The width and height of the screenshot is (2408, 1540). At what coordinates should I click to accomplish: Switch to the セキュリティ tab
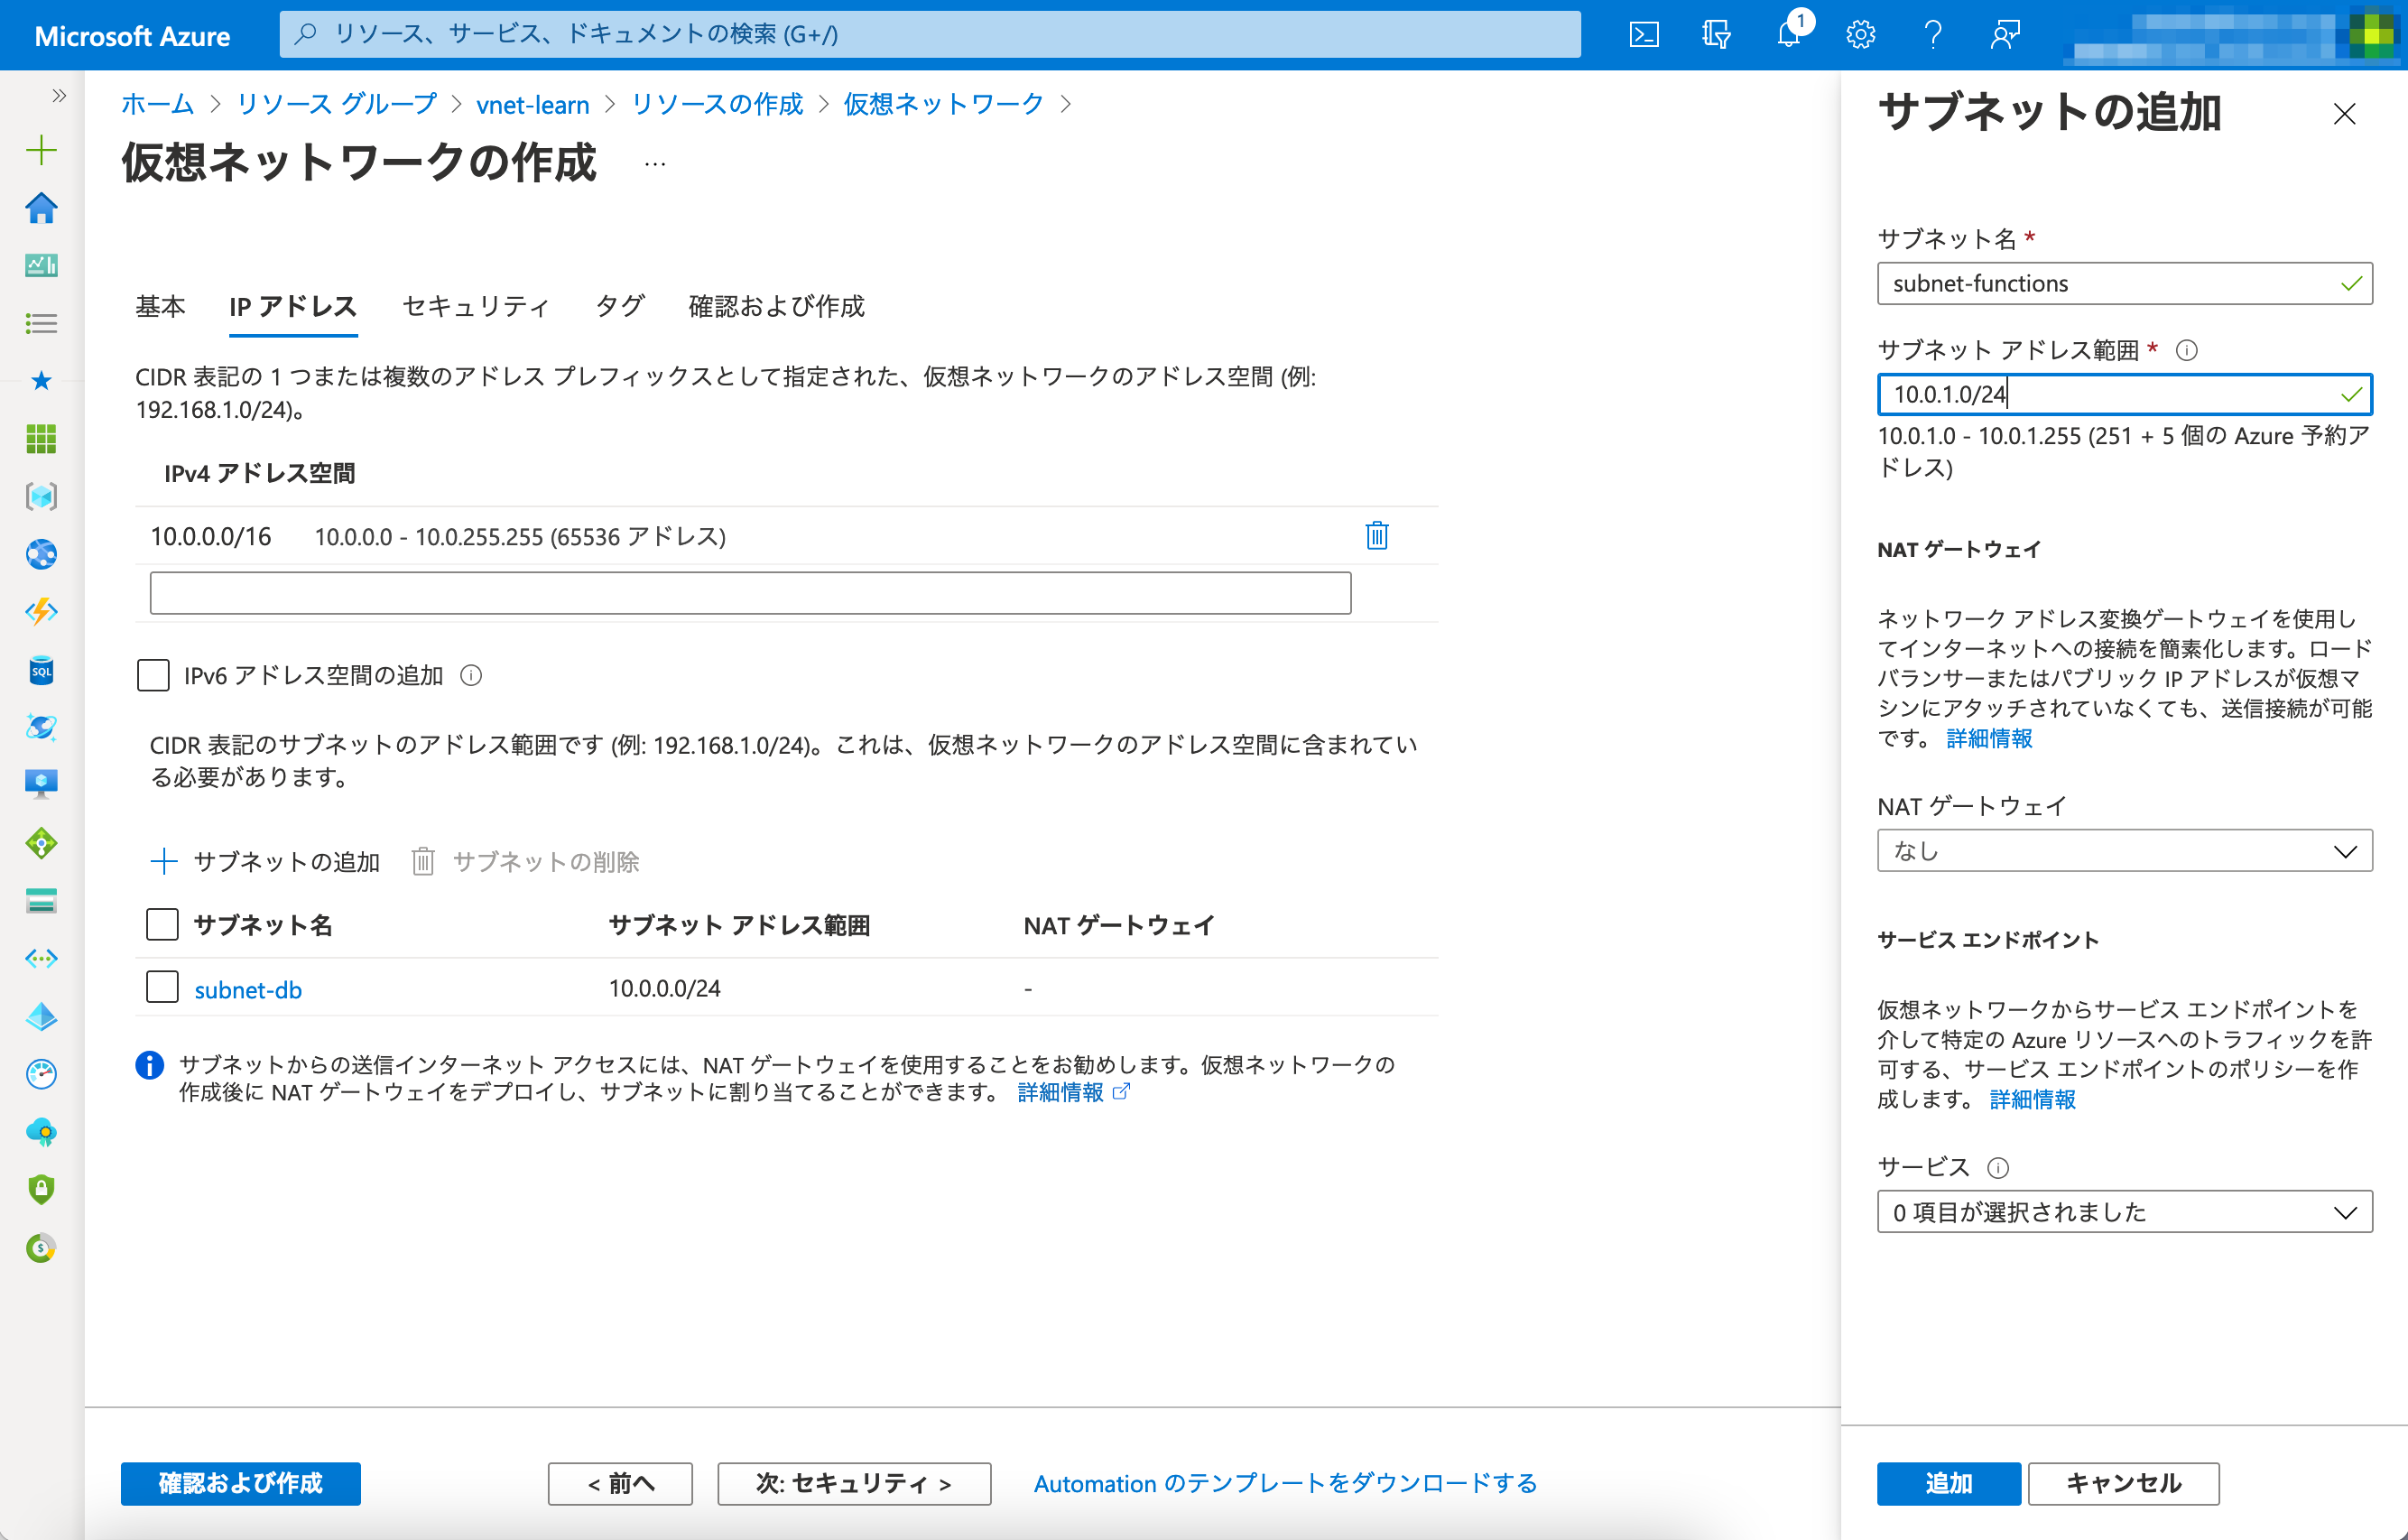[475, 306]
